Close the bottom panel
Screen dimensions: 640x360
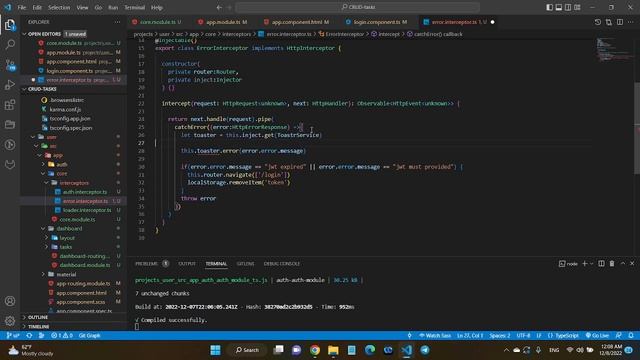pos(632,264)
